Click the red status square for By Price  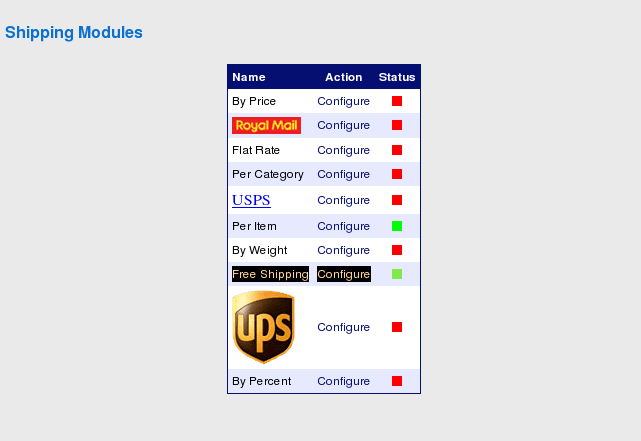coord(397,101)
